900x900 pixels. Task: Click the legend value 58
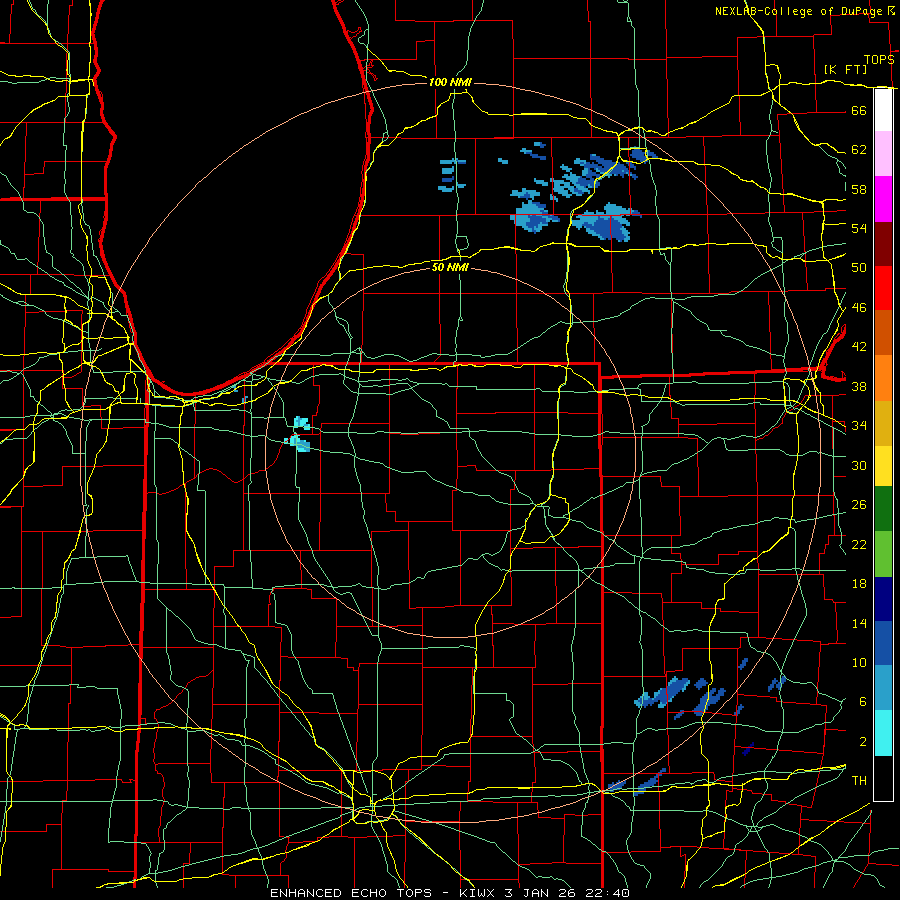[859, 189]
